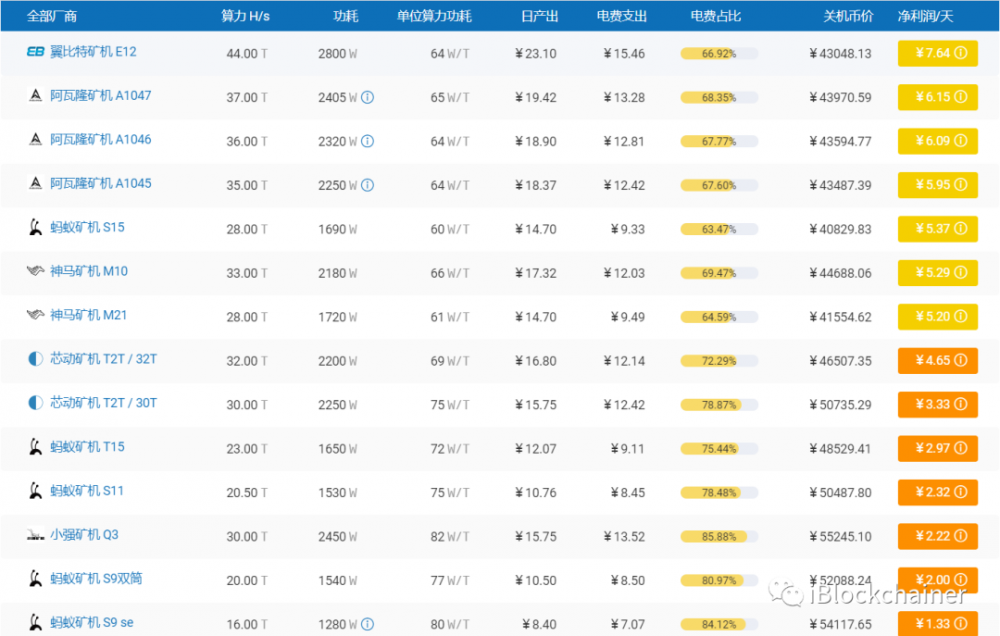Click the 85.88% electricity ratio bar
The image size is (1000, 636).
coord(718,537)
